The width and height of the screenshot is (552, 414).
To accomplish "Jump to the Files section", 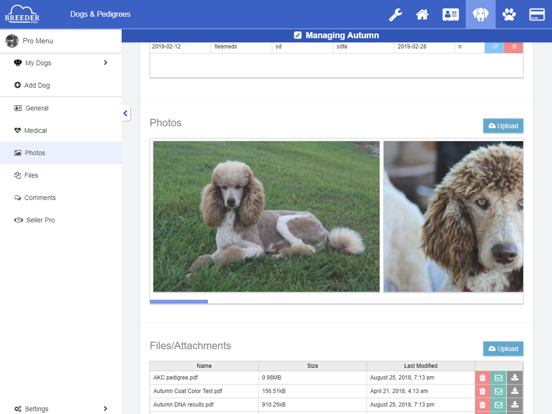I will (61, 175).
